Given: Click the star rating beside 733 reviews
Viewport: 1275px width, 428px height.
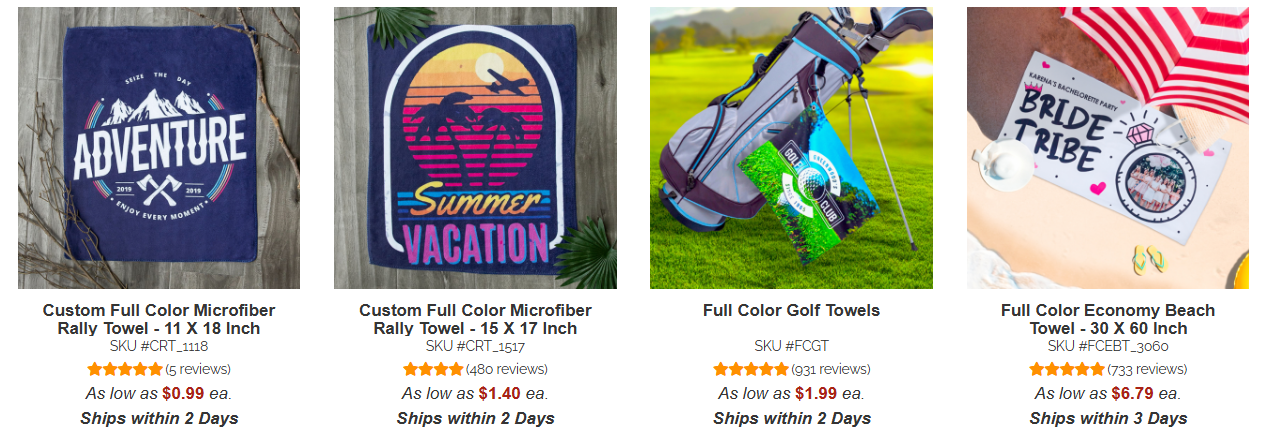Looking at the screenshot, I should click(1066, 369).
